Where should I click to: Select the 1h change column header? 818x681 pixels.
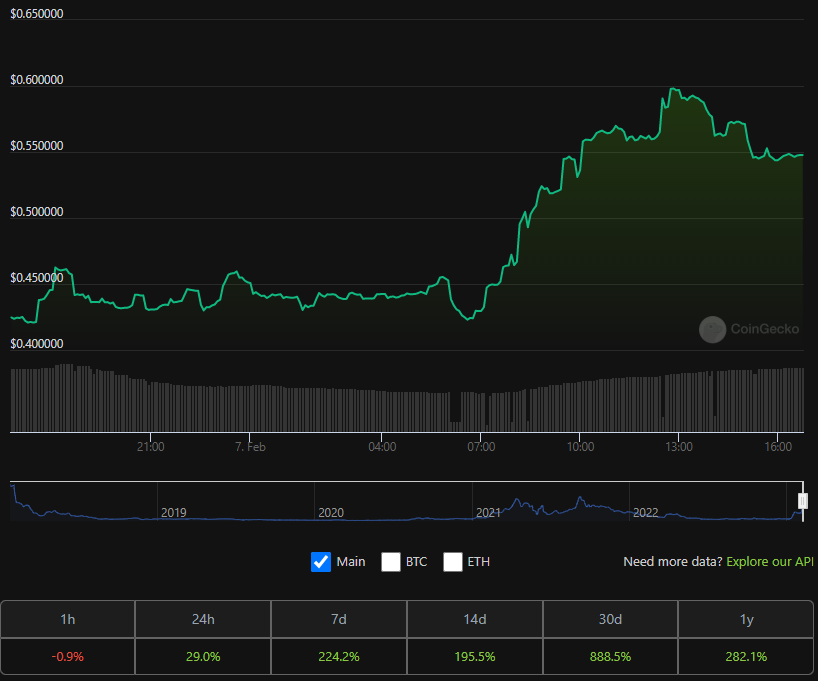[68, 619]
